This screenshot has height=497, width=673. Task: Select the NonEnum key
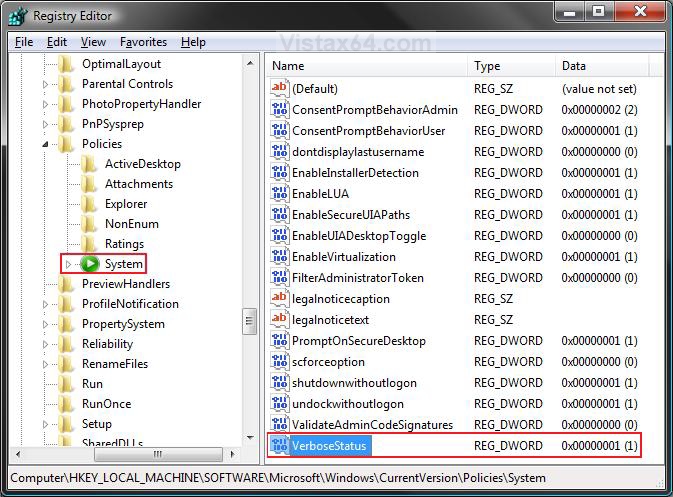[132, 224]
